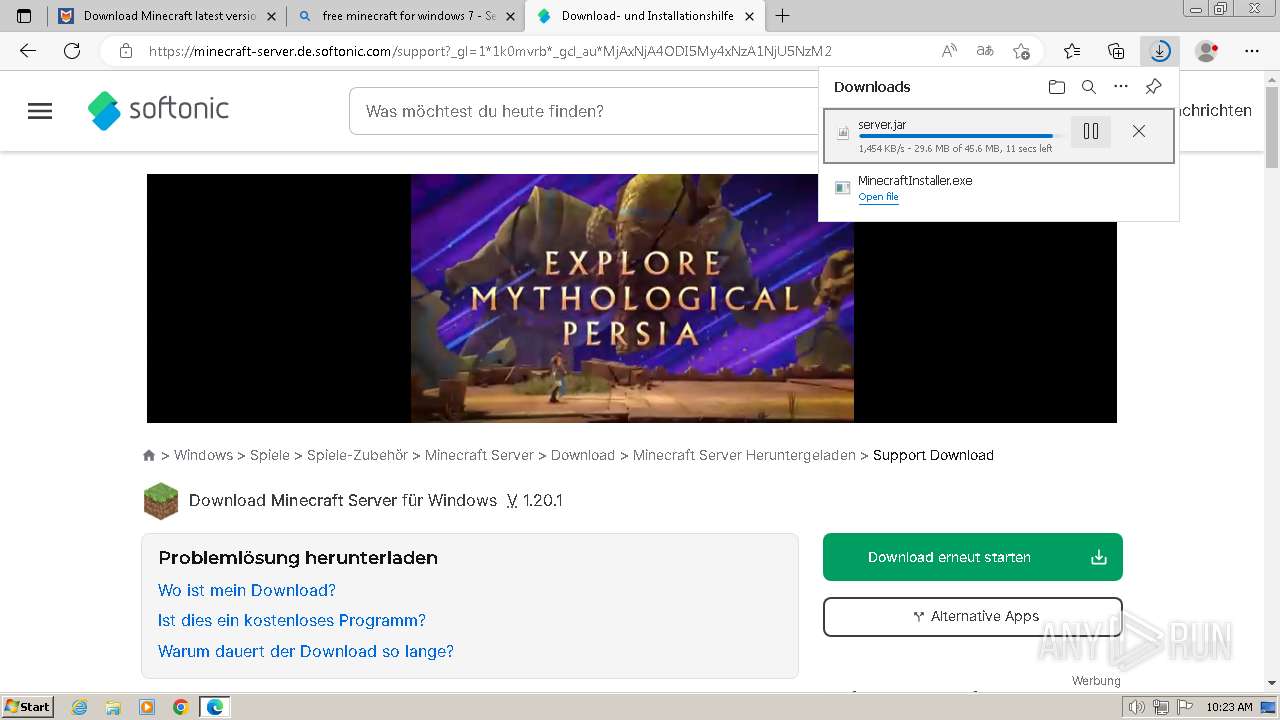
Task: Select Edge taskbar button
Action: 215,707
